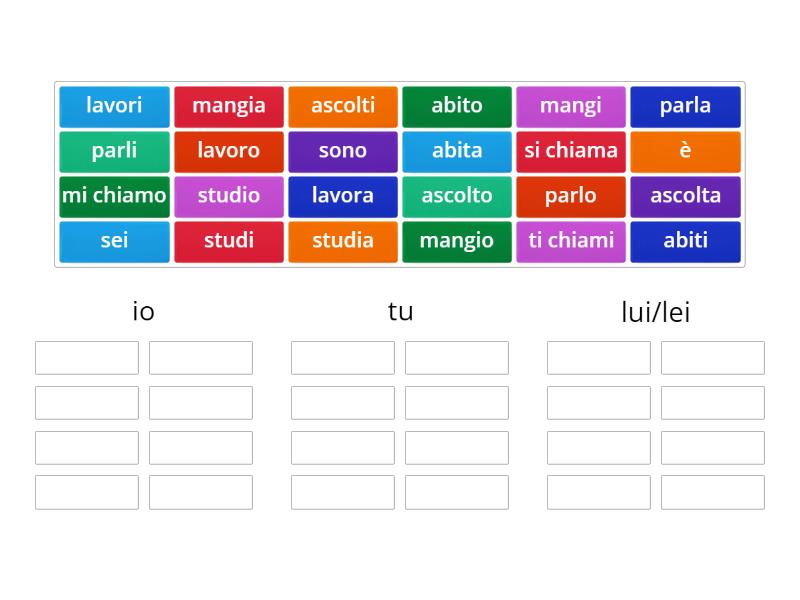Screen dimensions: 800x600
Task: Click the 'lui/lei' group heading
Action: [656, 312]
